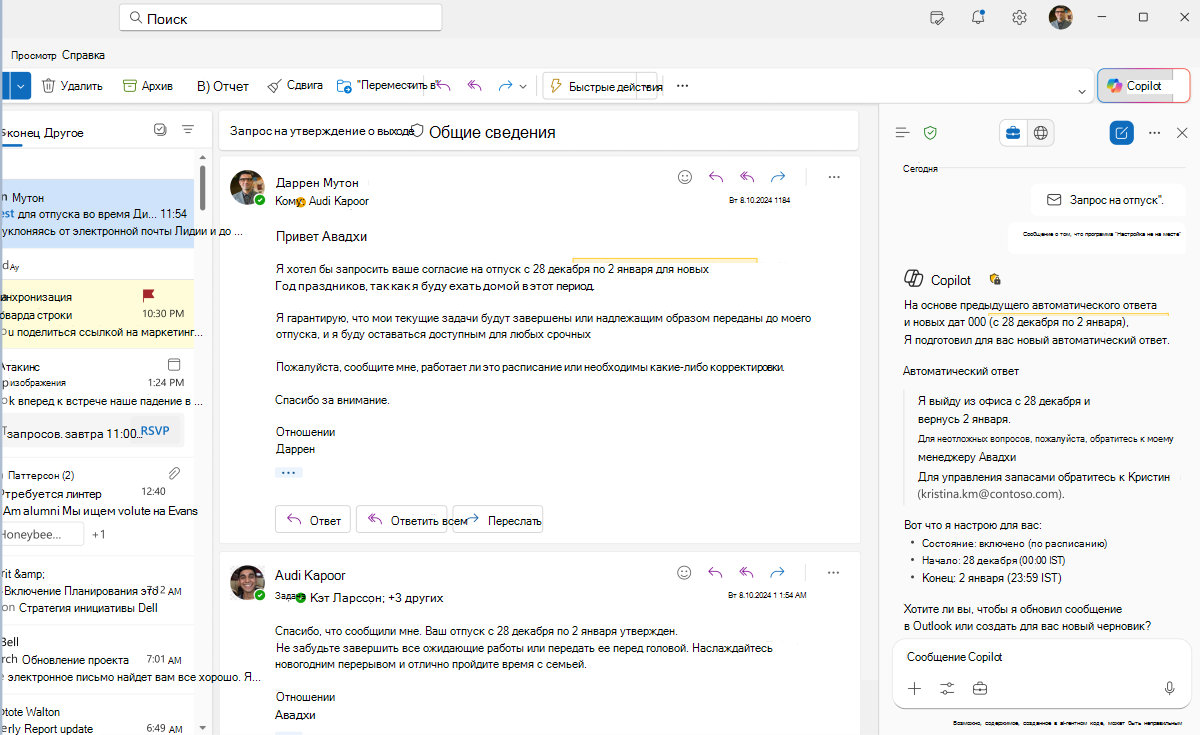The height and width of the screenshot is (735, 1200).
Task: Reply using the icon on Audi Kapoor's message
Action: [x=716, y=573]
